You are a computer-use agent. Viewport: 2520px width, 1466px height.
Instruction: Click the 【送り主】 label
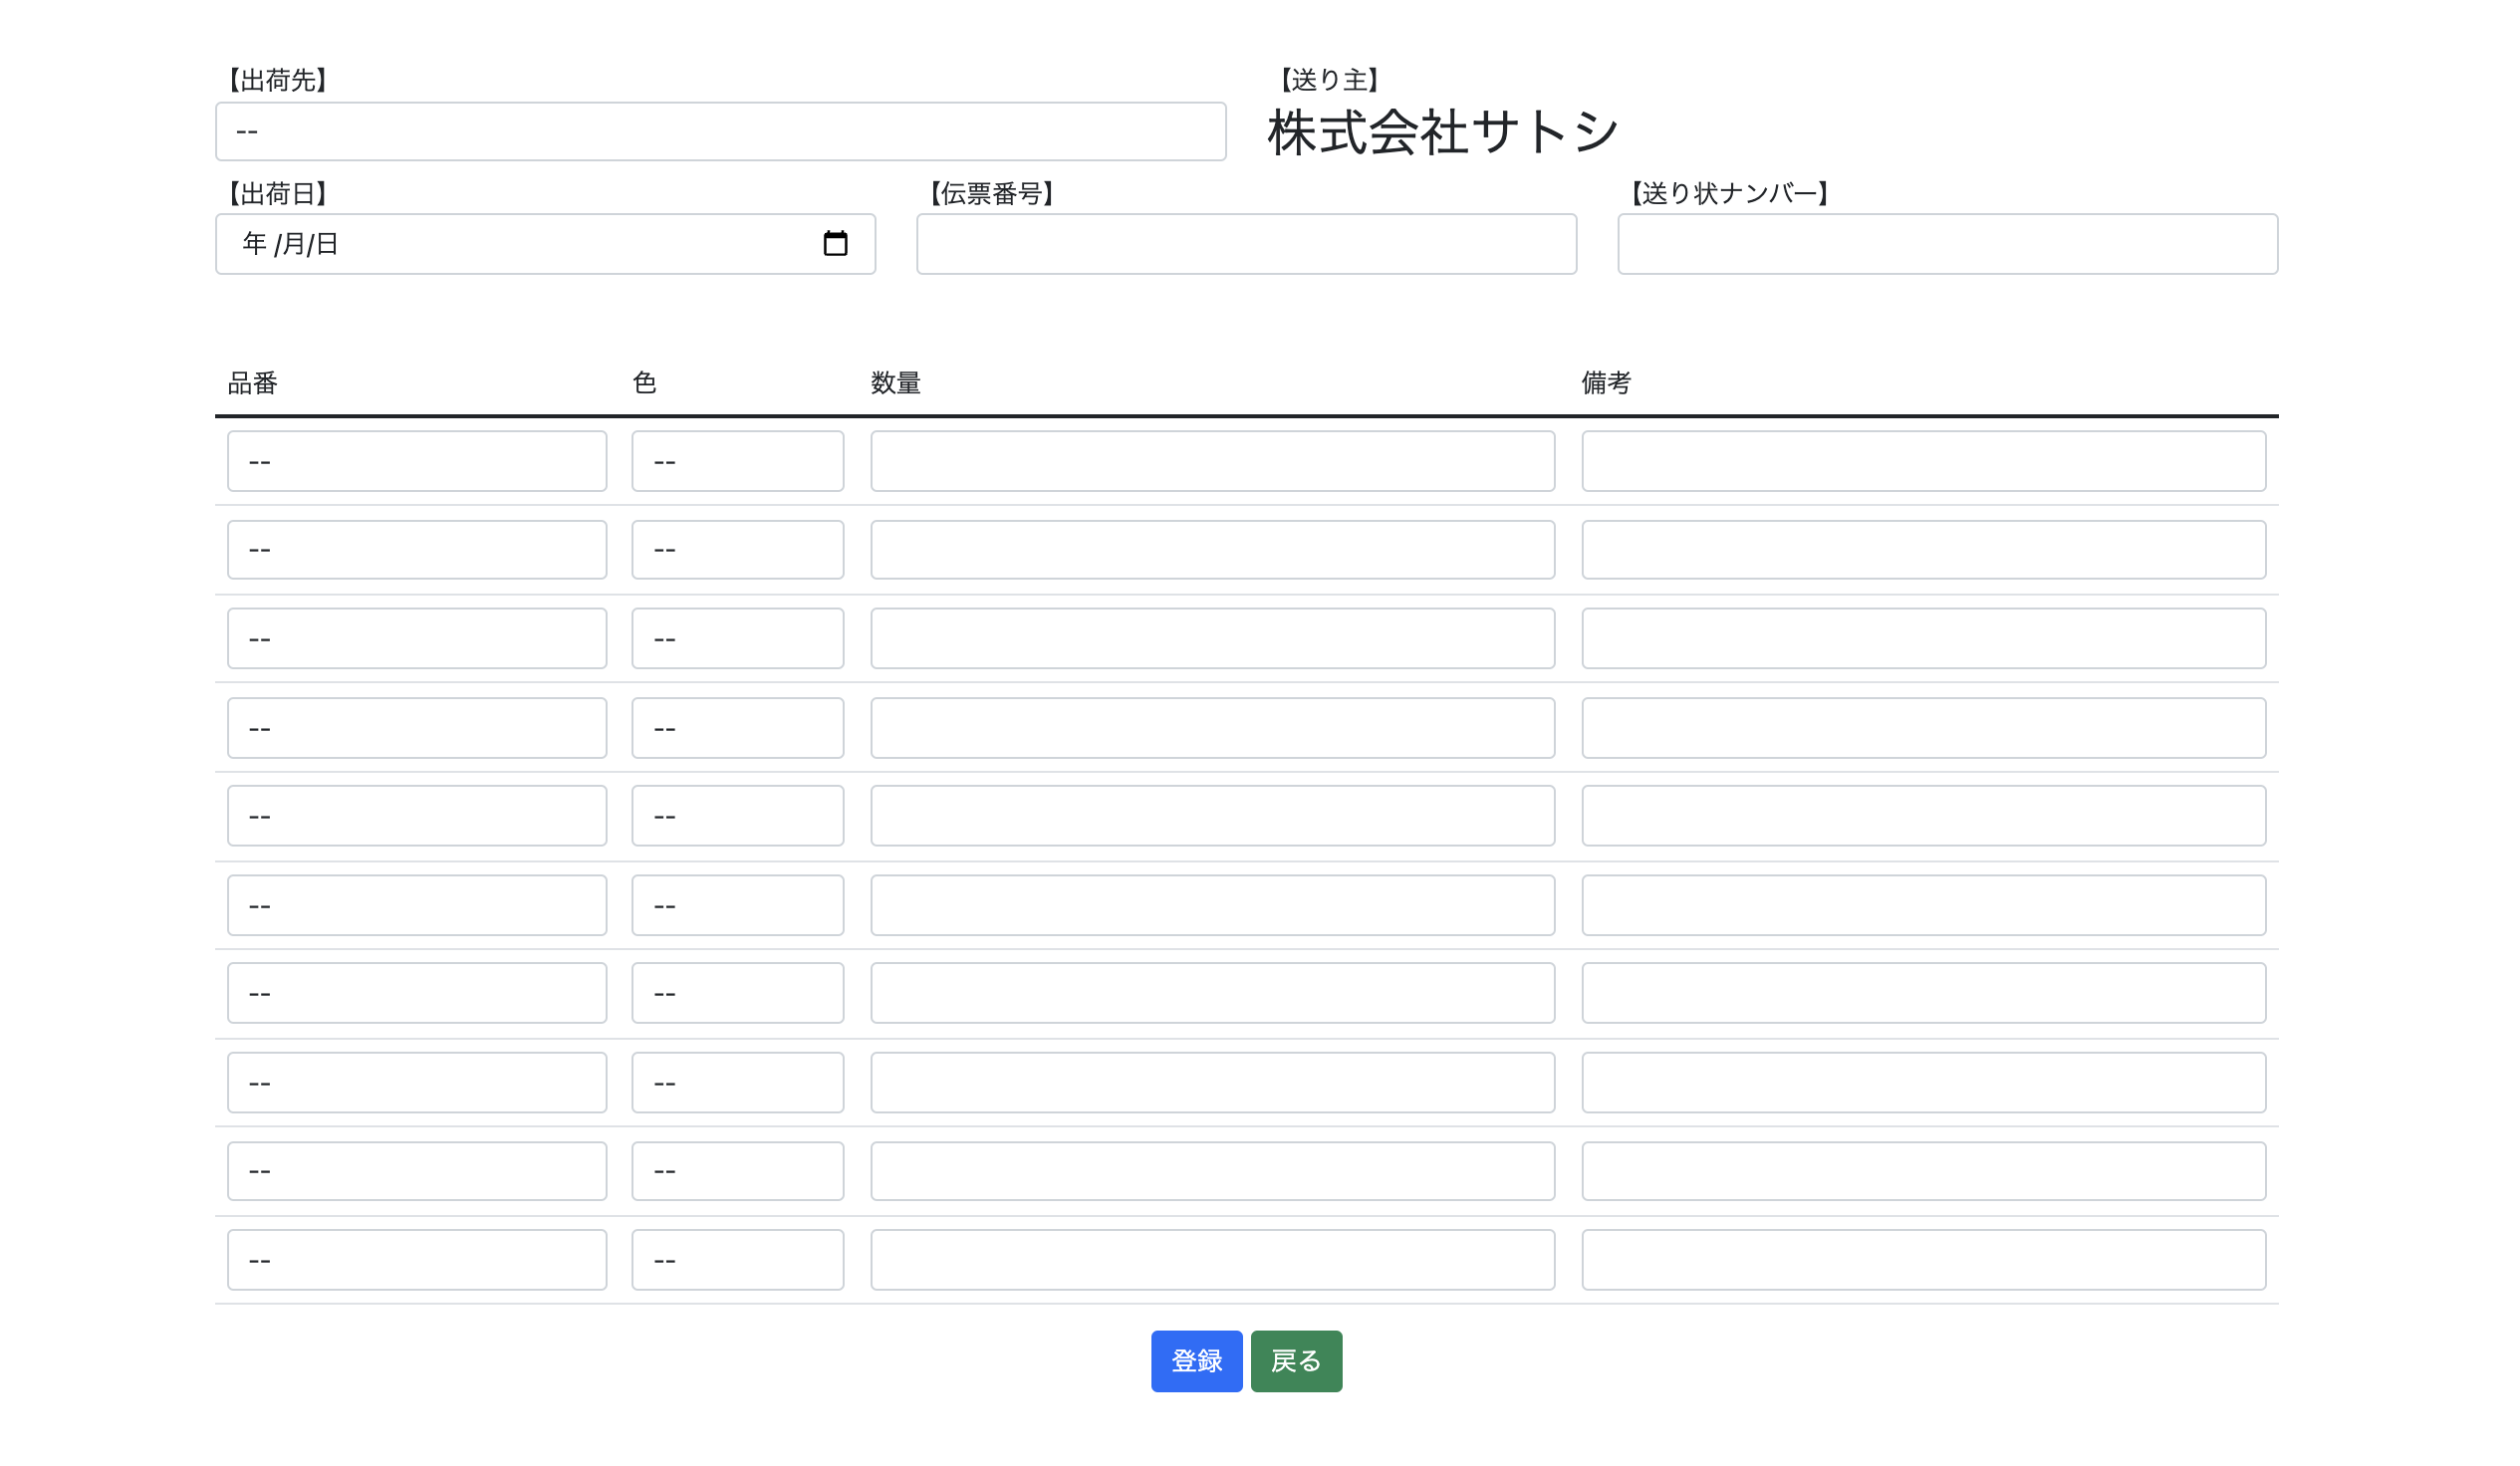[1329, 80]
